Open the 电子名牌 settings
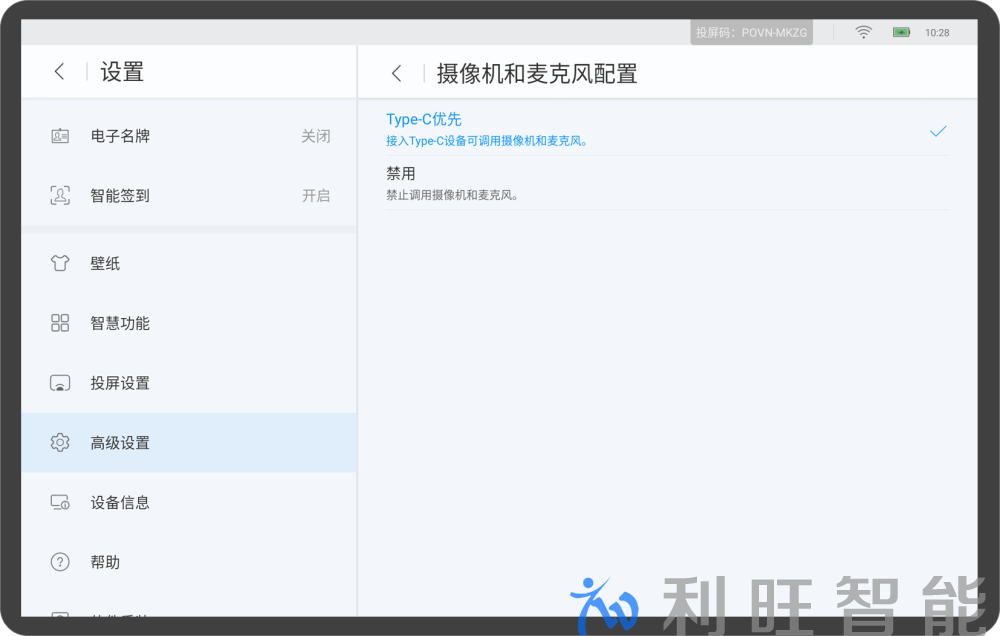 point(189,136)
